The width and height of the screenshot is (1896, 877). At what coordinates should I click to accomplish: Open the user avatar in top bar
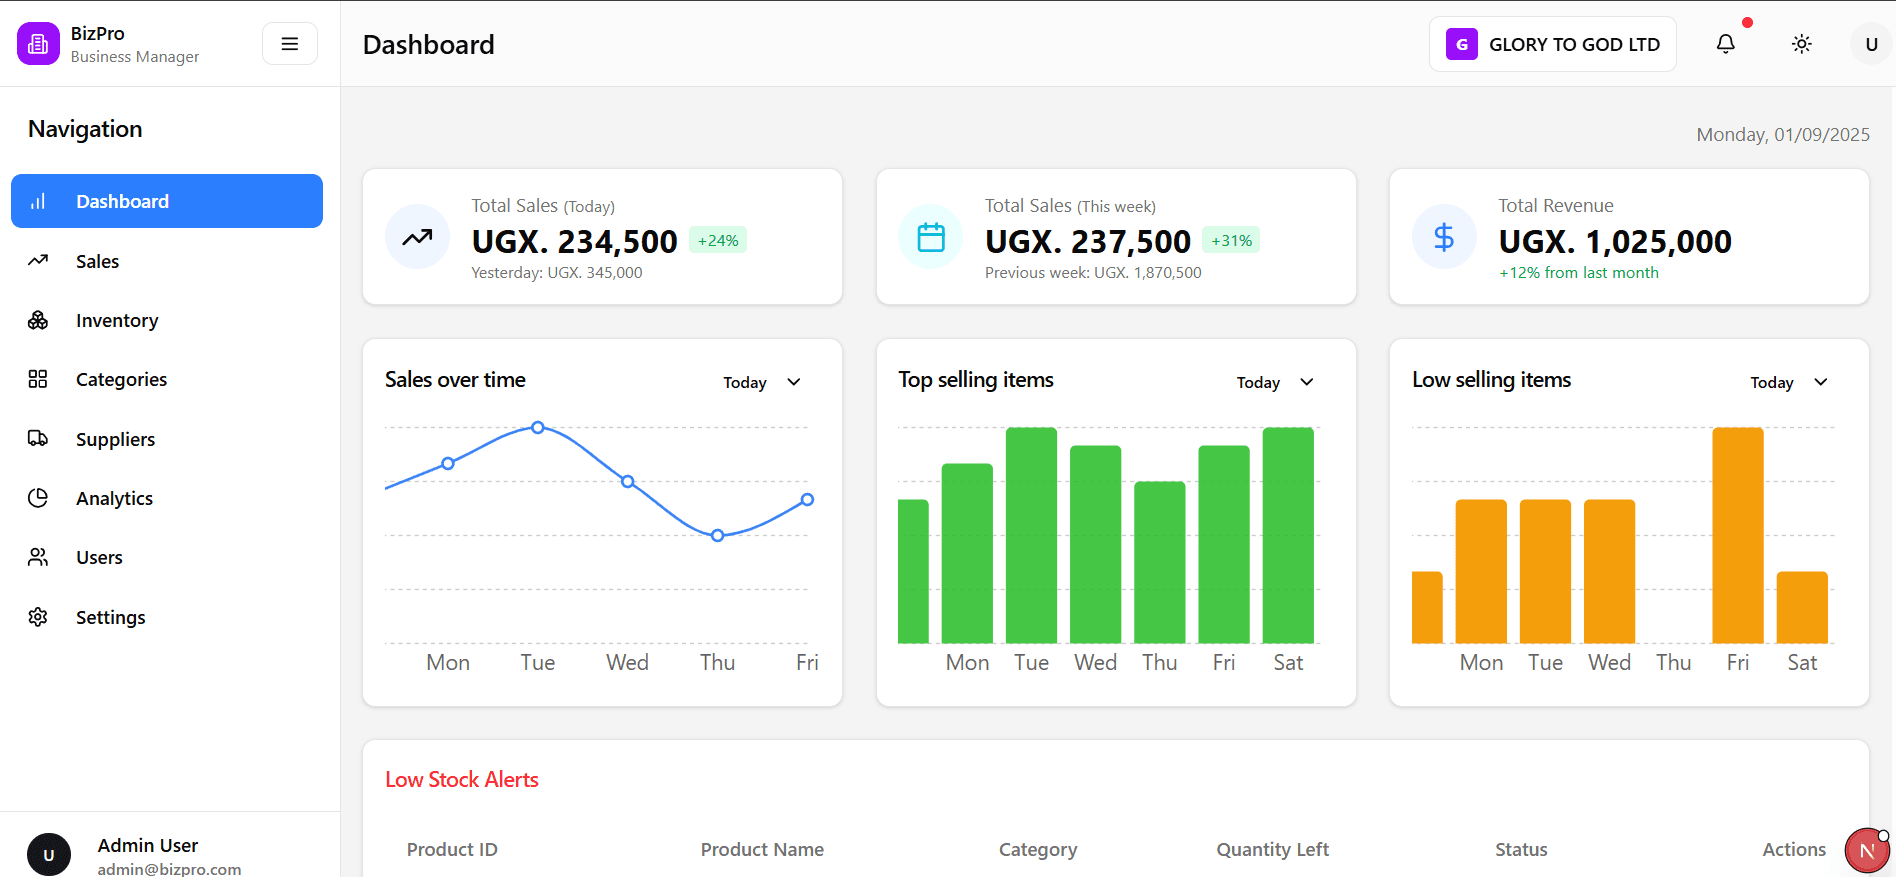(x=1870, y=44)
